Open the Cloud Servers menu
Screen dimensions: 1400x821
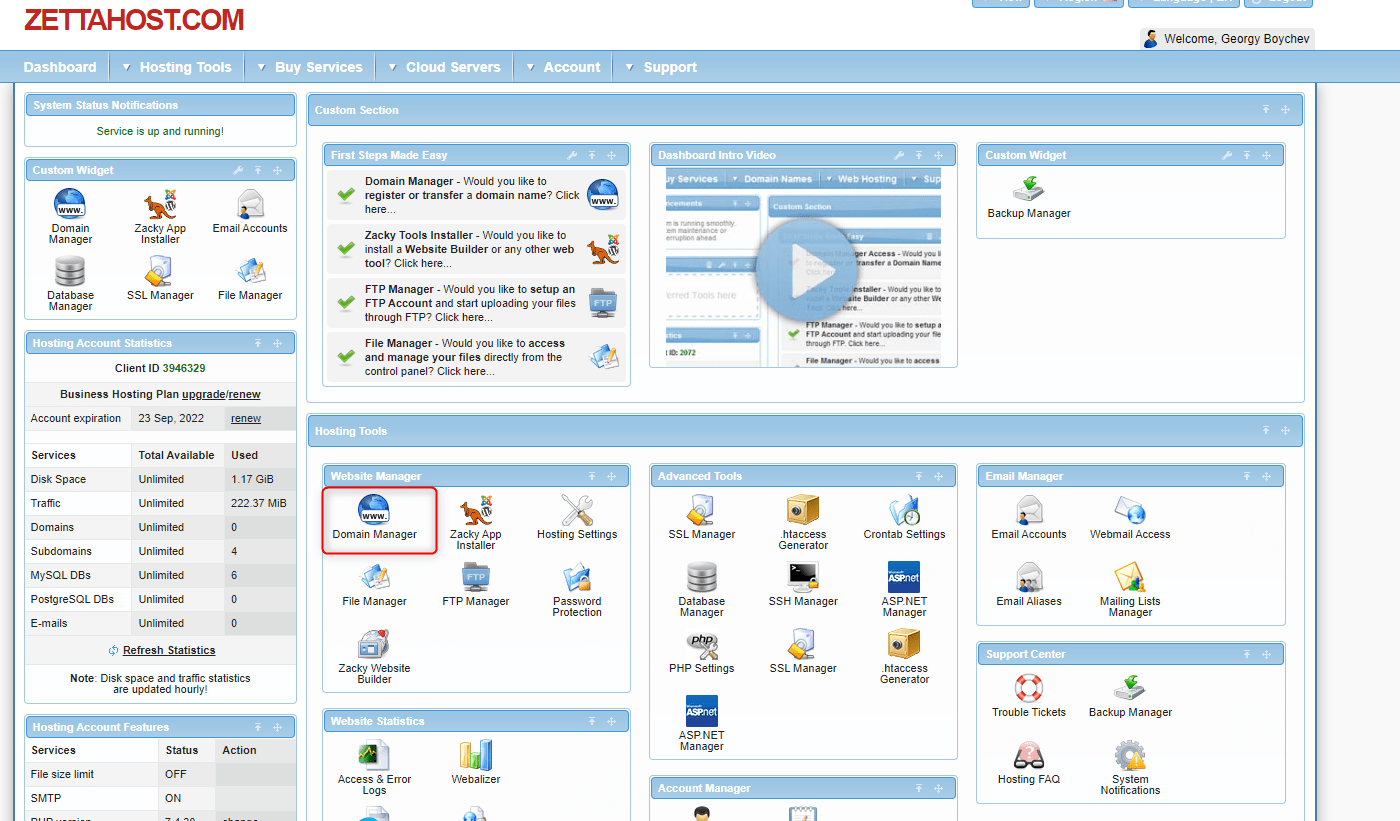[443, 67]
